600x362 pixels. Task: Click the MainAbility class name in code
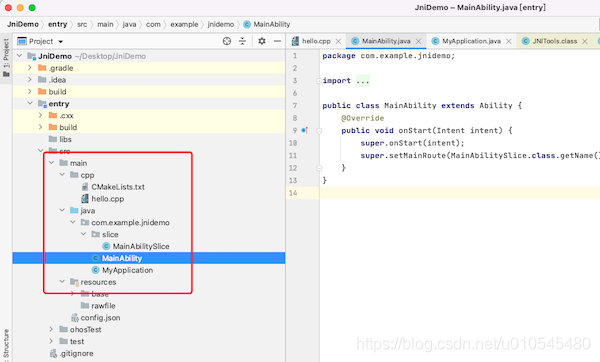pyautogui.click(x=410, y=106)
